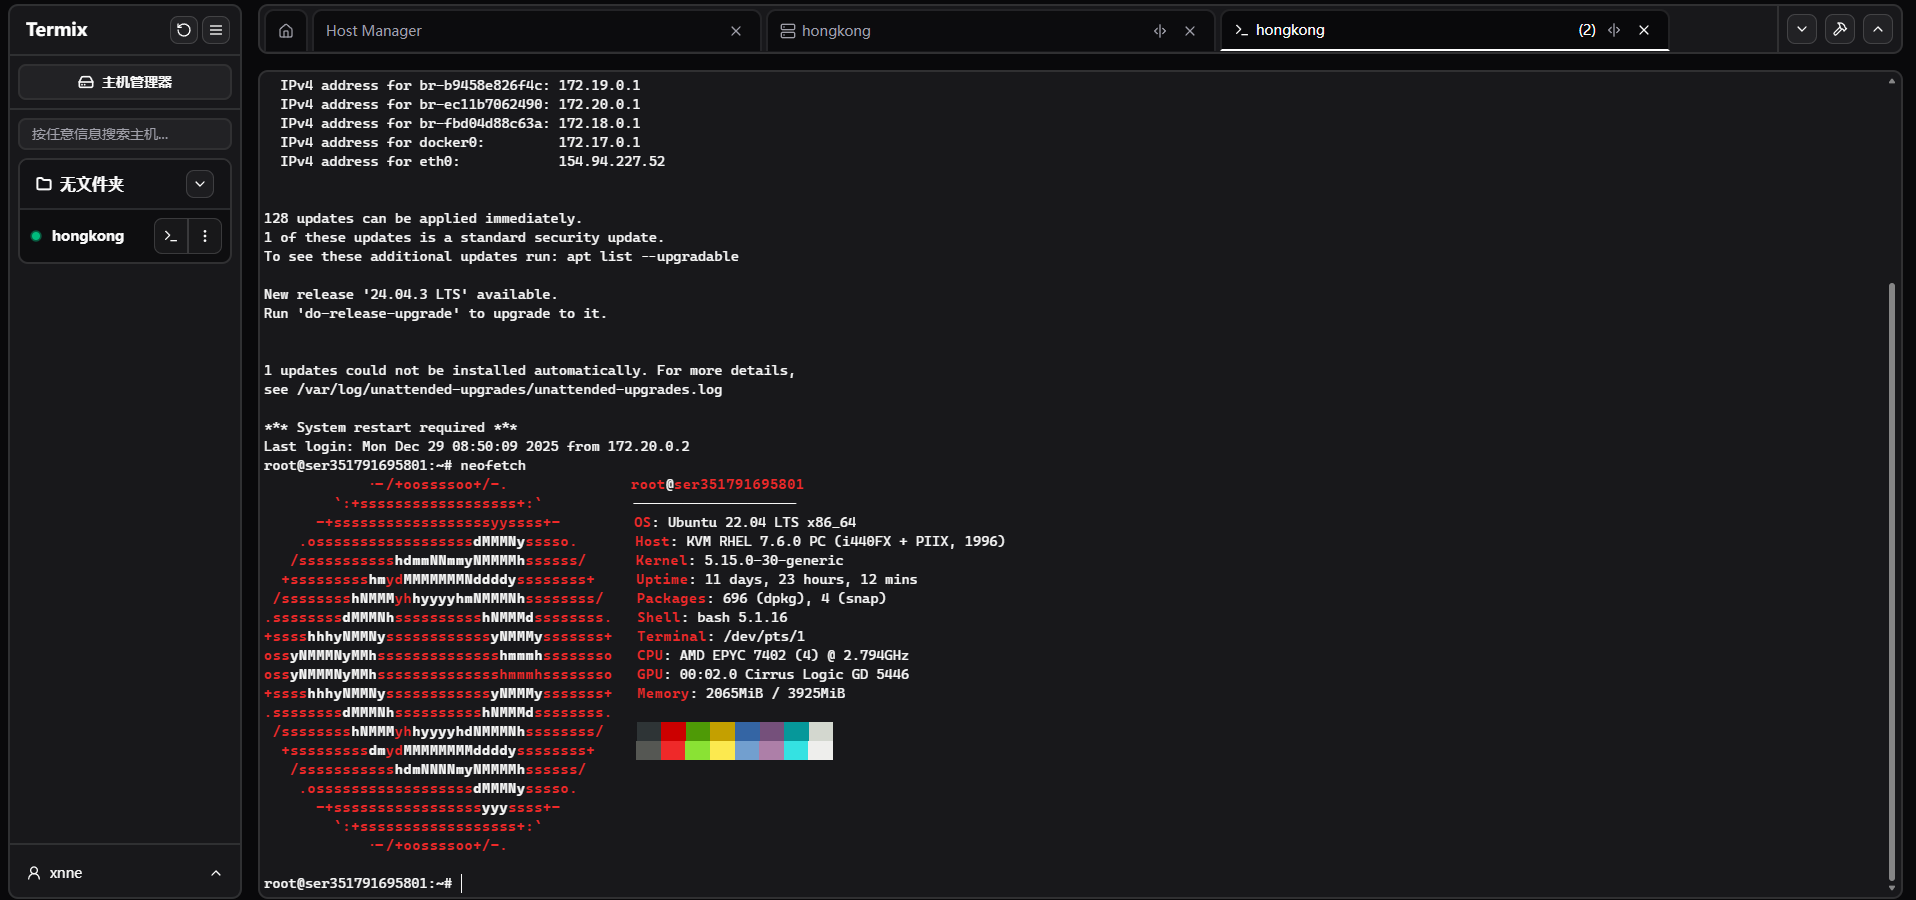Click the refresh icon beside the Termix title

click(183, 30)
